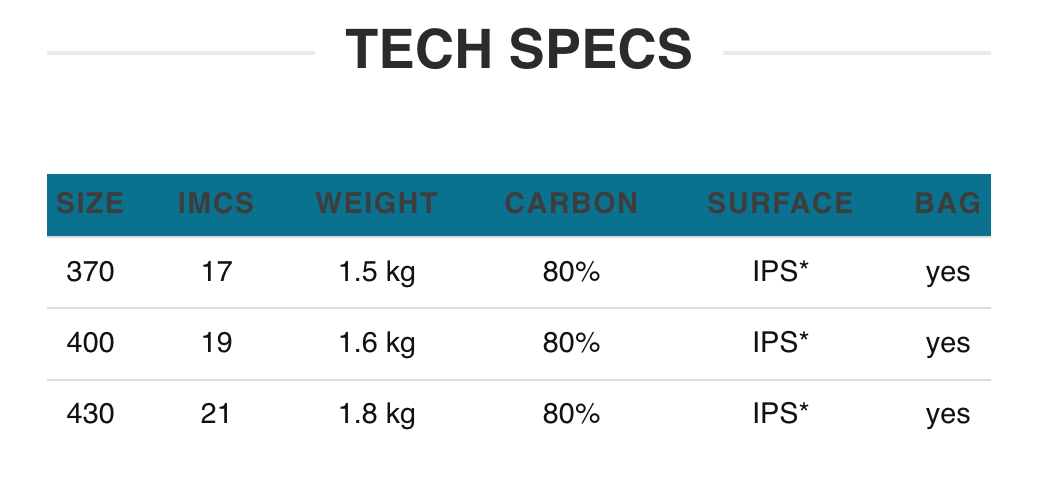Click the SIZE column header
The width and height of the screenshot is (1058, 486).
(90, 204)
